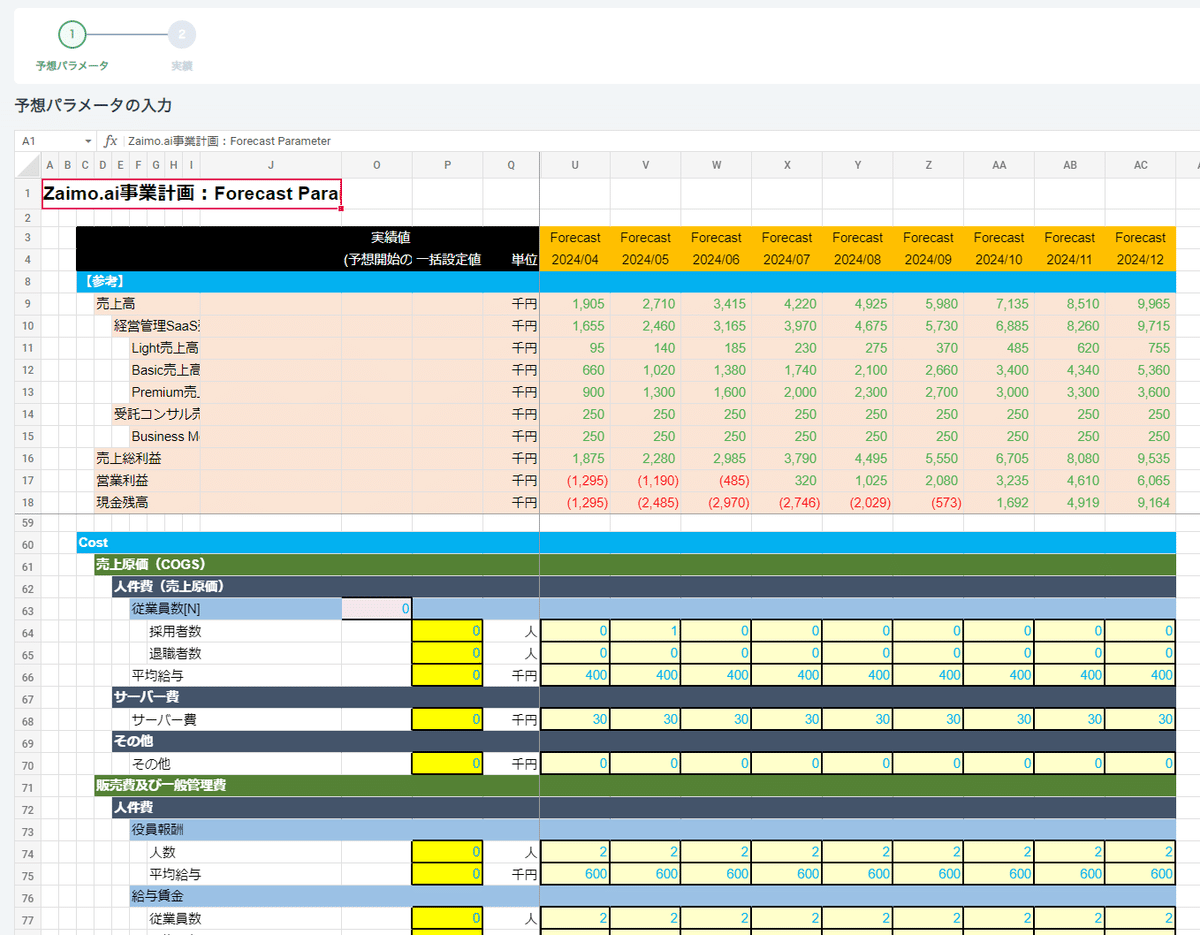Click title cell Zaimo.ai事業計画：Forecast Para

tap(191, 193)
